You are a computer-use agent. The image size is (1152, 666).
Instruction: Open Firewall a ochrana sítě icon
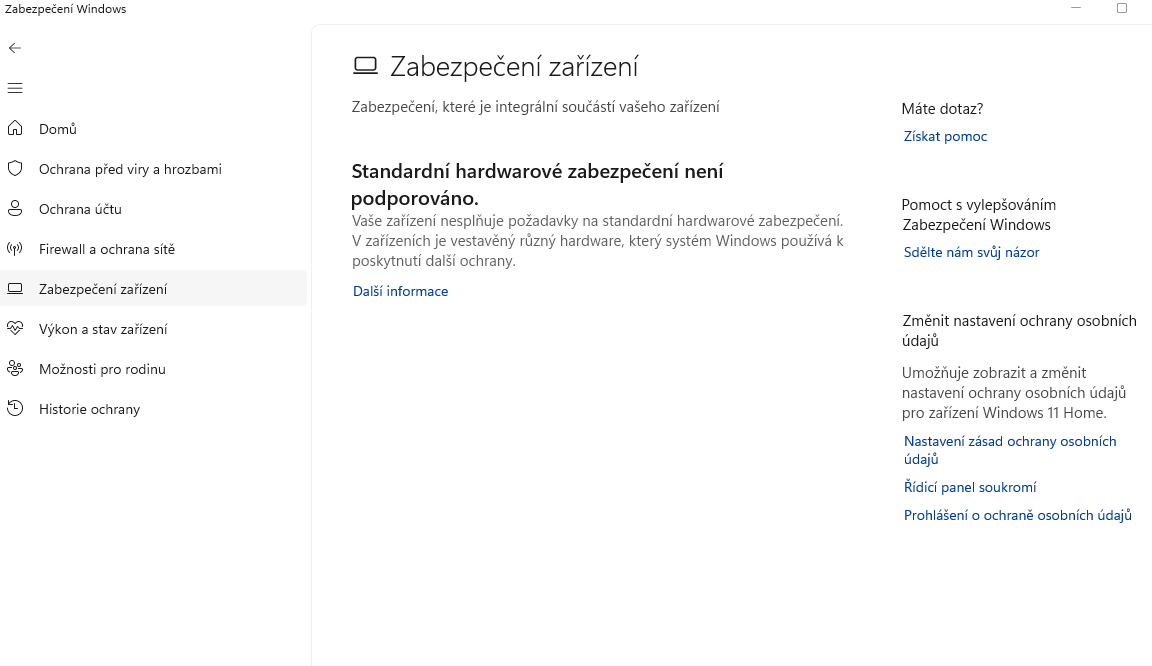point(15,248)
